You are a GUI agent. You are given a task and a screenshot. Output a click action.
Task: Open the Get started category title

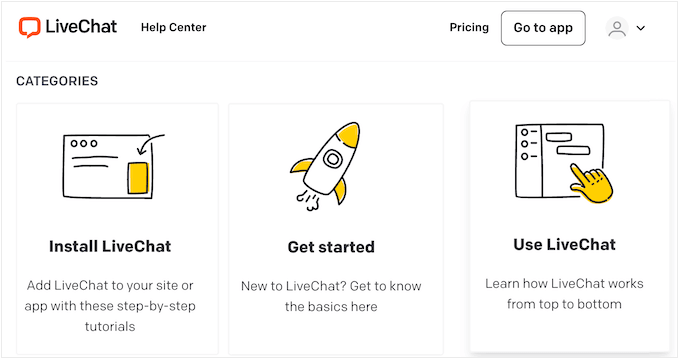[x=331, y=247]
